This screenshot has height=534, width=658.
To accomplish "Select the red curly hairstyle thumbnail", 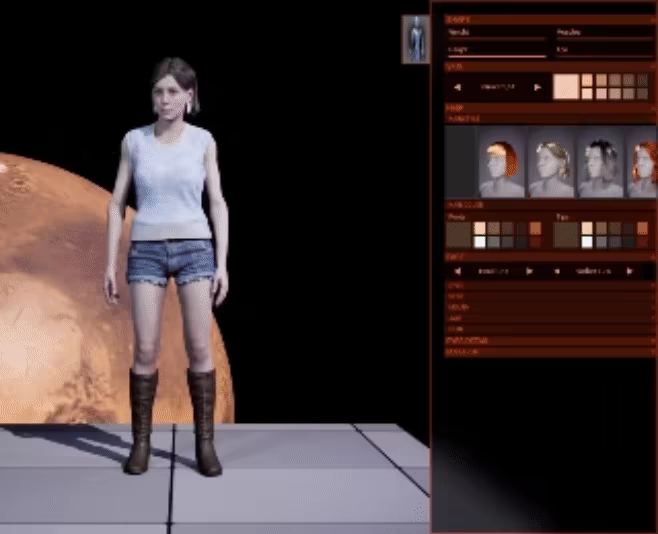I will click(x=642, y=162).
